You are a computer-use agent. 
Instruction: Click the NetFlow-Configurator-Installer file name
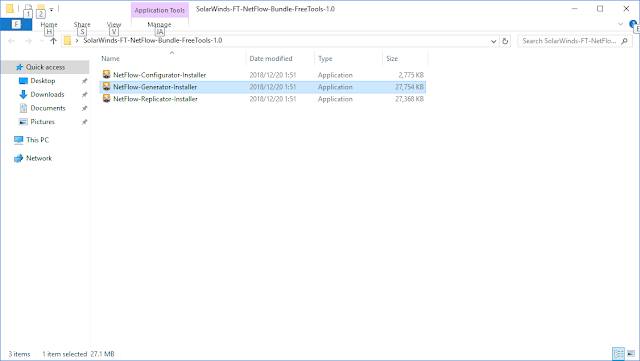click(160, 75)
